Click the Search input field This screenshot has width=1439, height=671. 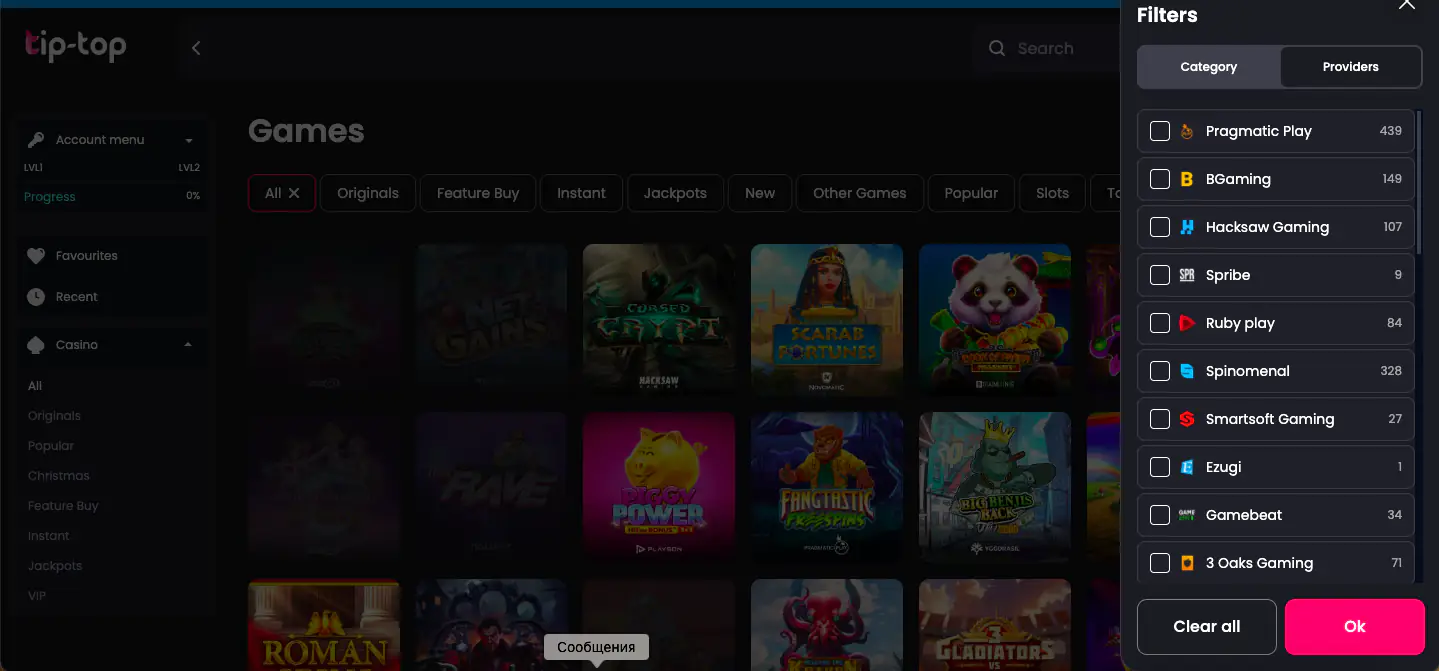click(x=1045, y=48)
